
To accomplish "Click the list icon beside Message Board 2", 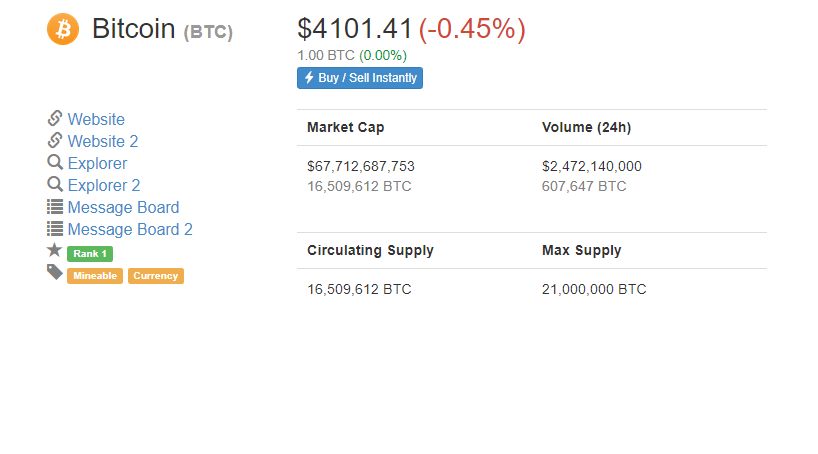I will (55, 229).
